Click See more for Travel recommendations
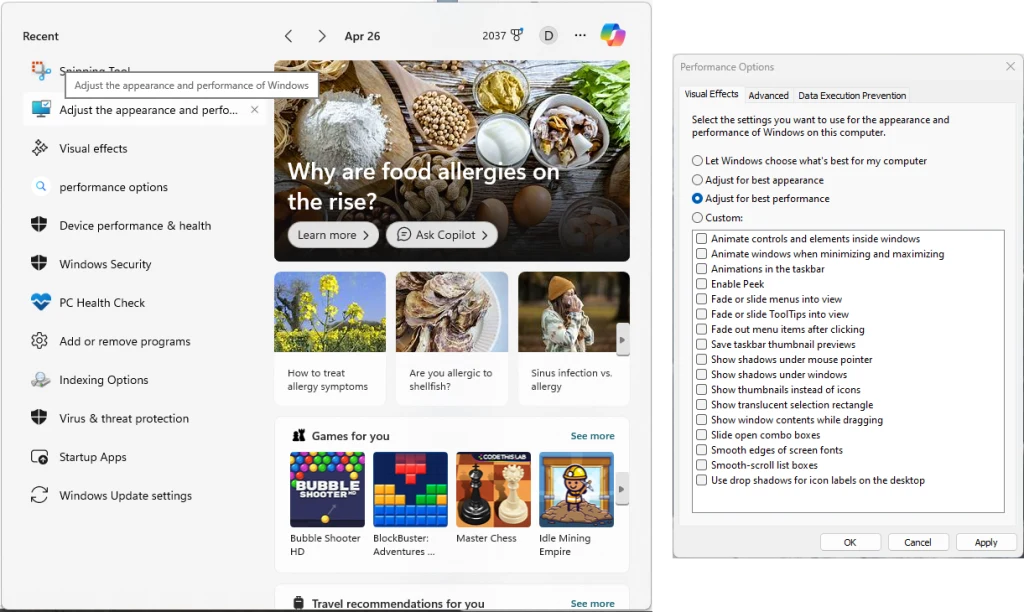This screenshot has width=1024, height=612. (592, 604)
